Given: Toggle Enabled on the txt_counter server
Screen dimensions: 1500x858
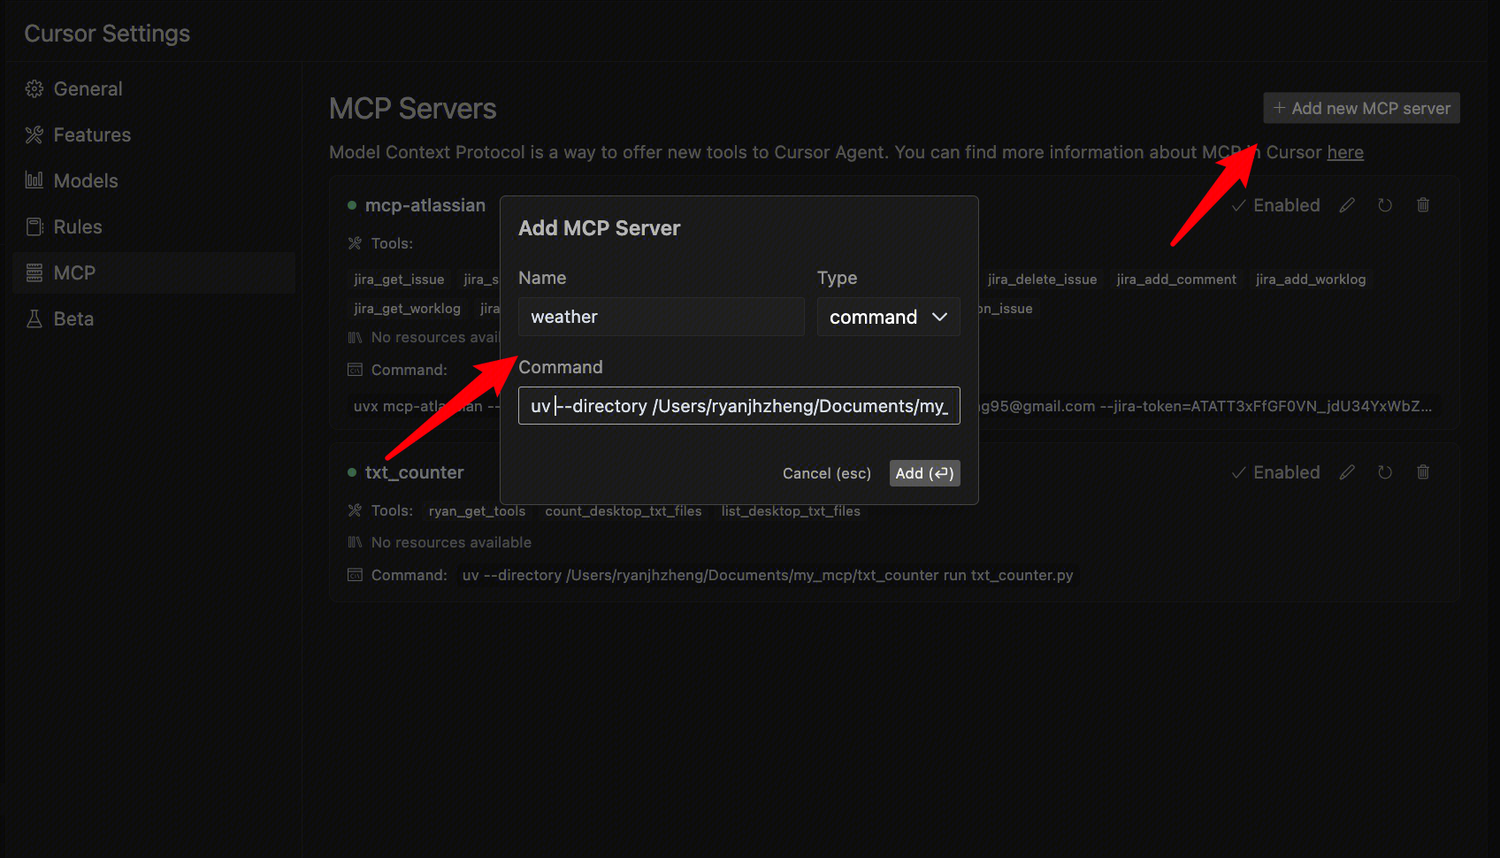Looking at the screenshot, I should tap(1275, 471).
